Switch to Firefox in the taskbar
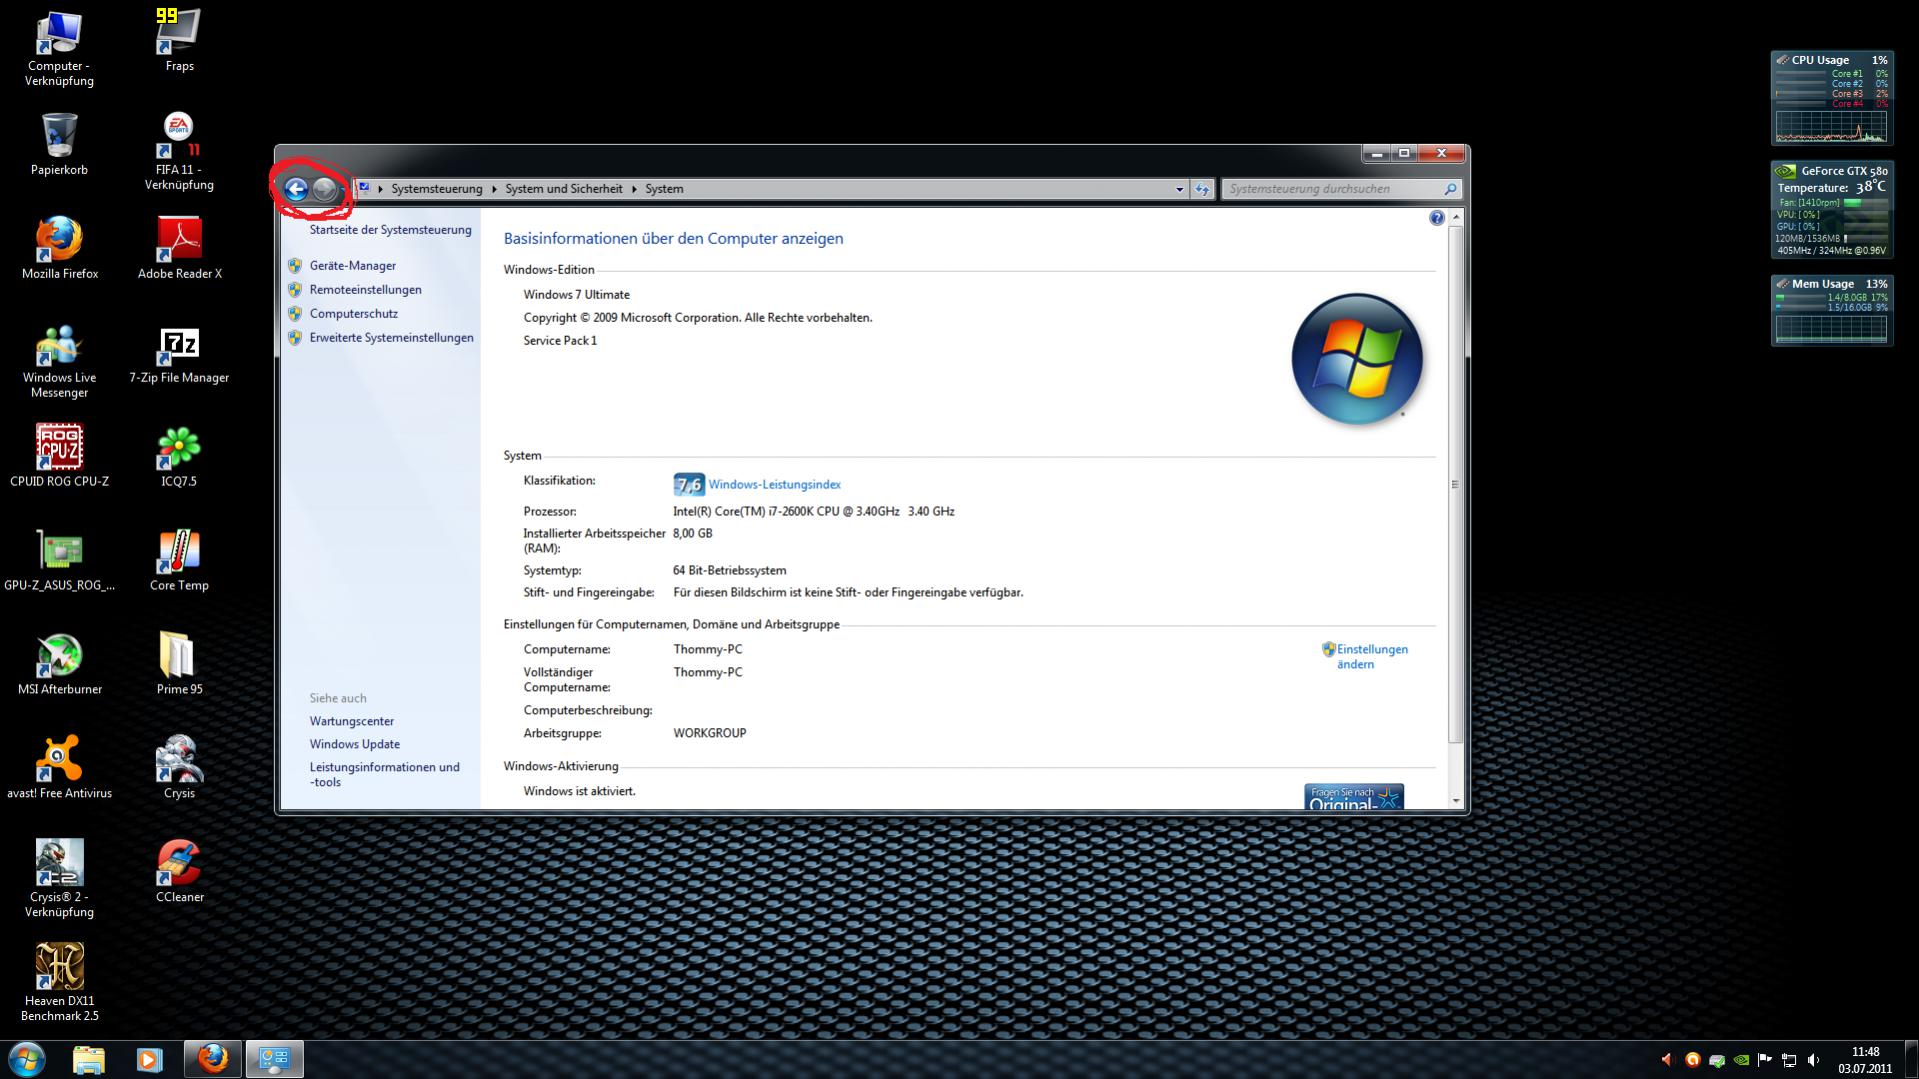This screenshot has width=1919, height=1079. coord(212,1059)
